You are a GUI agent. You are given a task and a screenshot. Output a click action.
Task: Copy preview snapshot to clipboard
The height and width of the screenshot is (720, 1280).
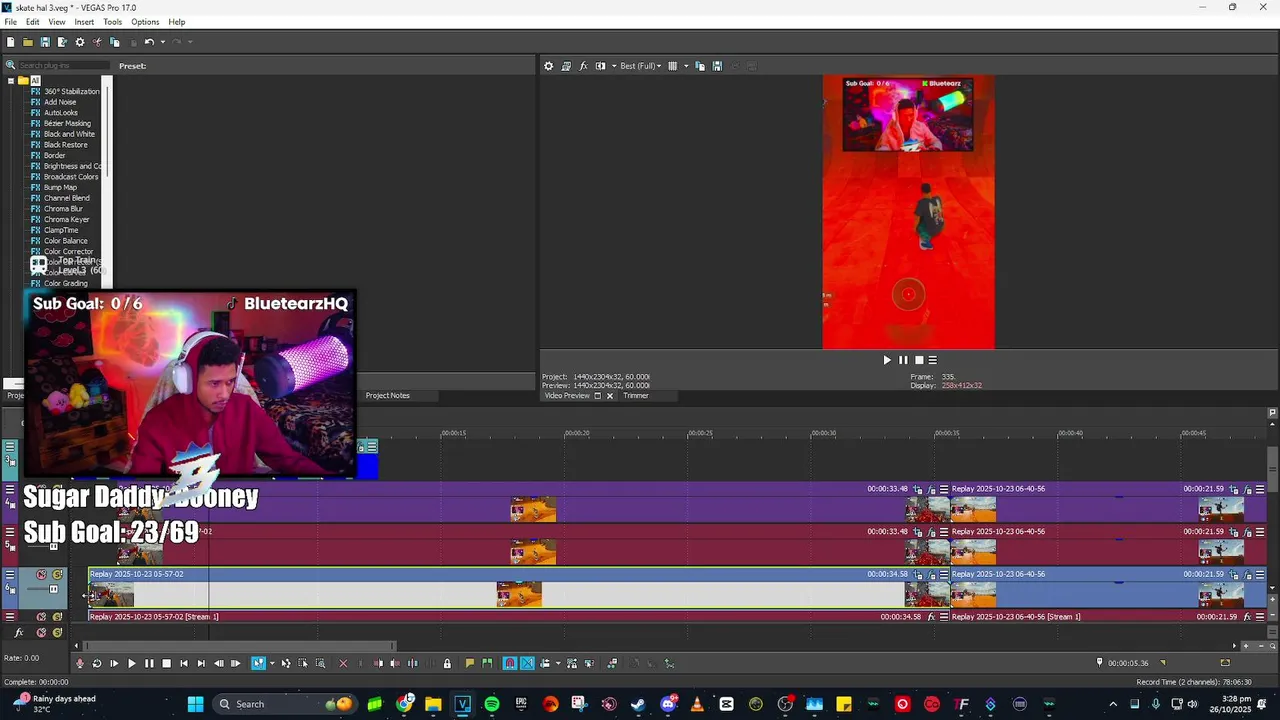pos(700,66)
